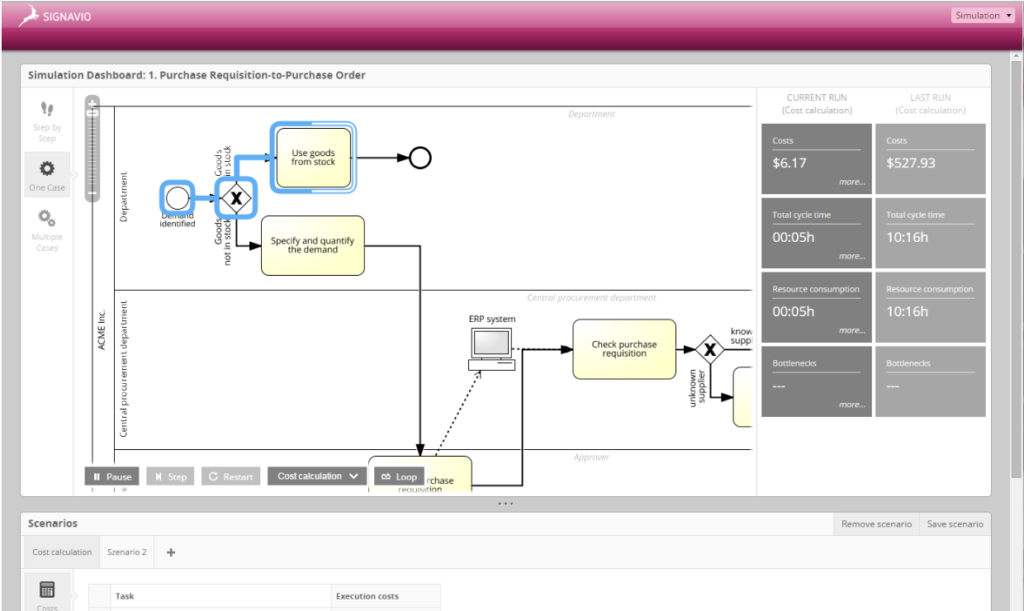
Task: Click the Task column header
Action: [x=221, y=596]
